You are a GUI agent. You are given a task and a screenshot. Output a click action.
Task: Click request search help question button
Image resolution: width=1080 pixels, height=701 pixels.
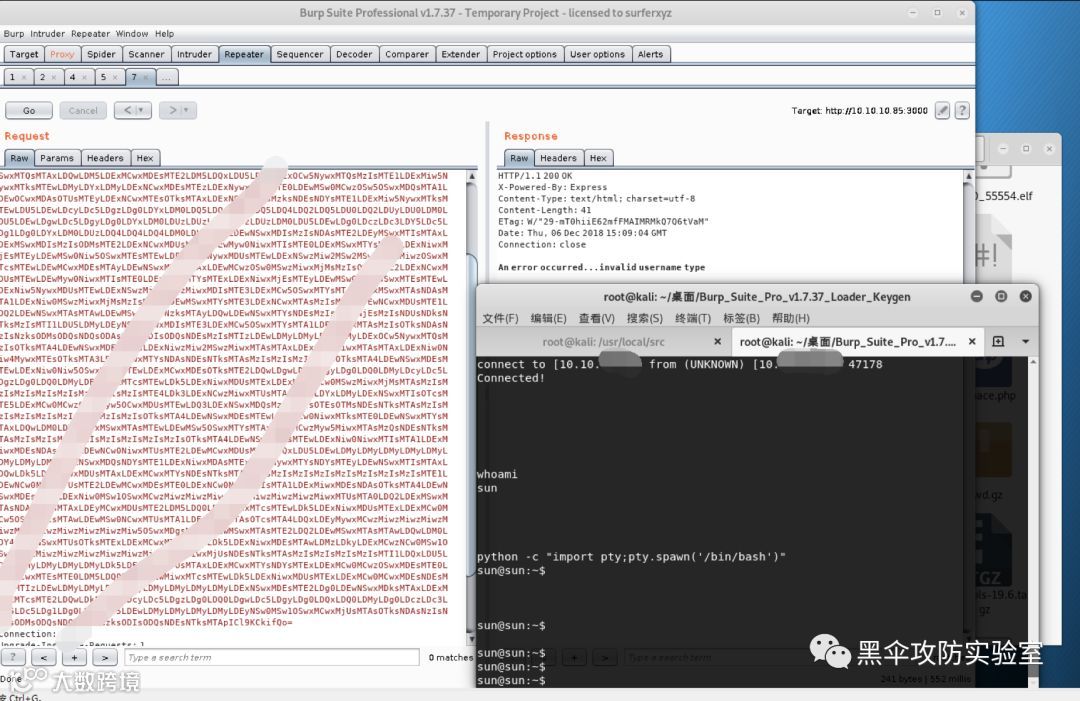[x=13, y=658]
